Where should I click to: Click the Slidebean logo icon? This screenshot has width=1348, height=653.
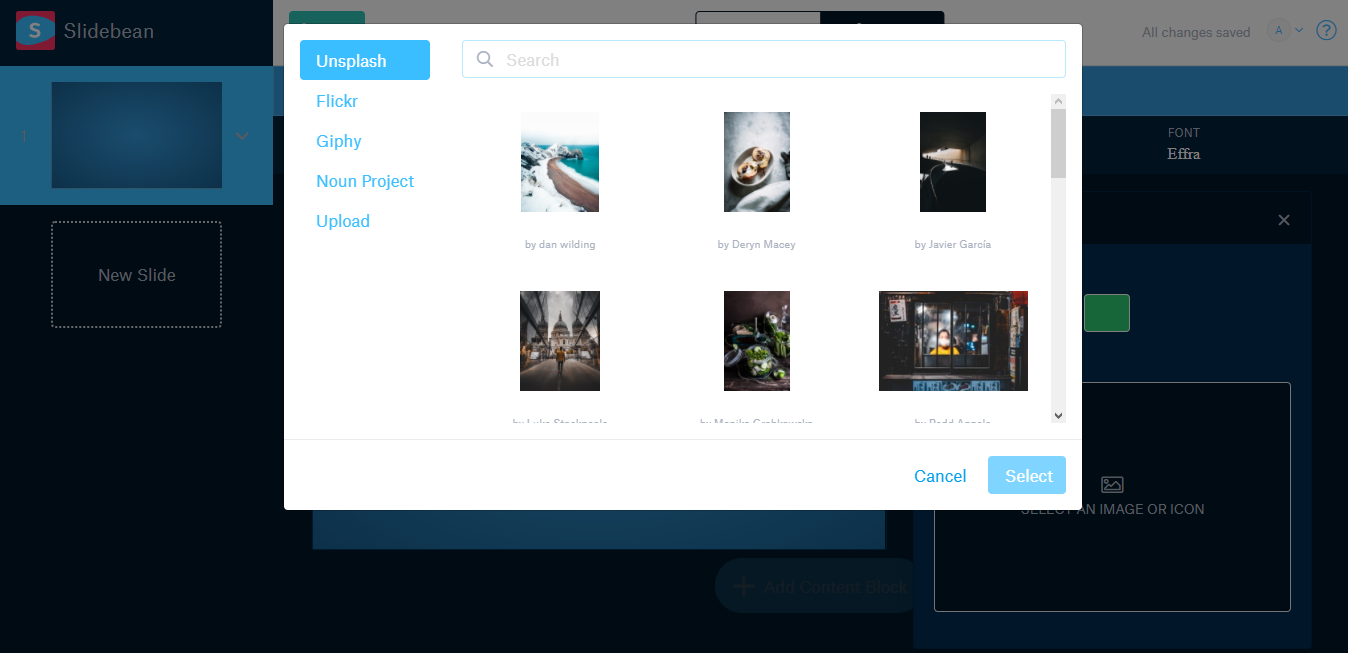tap(35, 31)
